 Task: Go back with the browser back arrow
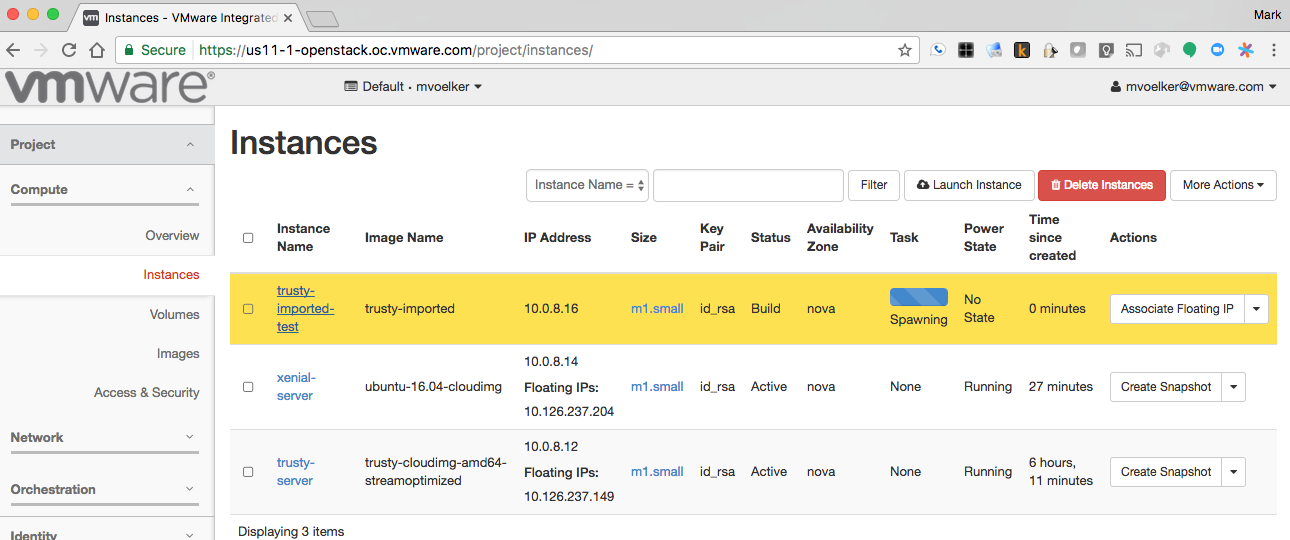click(14, 50)
